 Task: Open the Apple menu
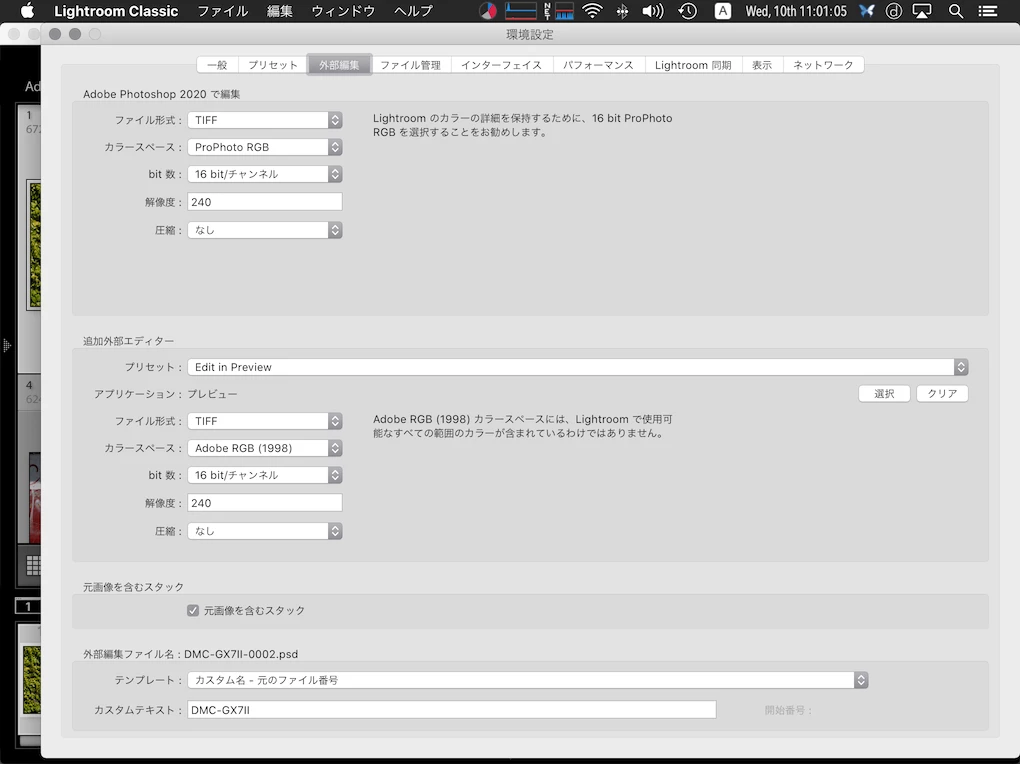coord(27,10)
